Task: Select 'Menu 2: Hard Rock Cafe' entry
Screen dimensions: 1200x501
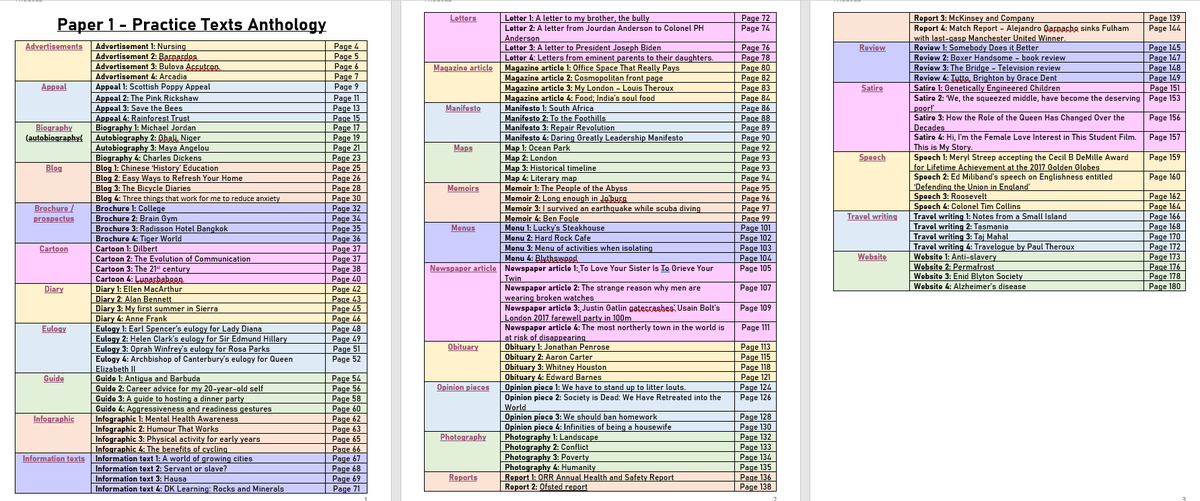Action: pos(551,237)
